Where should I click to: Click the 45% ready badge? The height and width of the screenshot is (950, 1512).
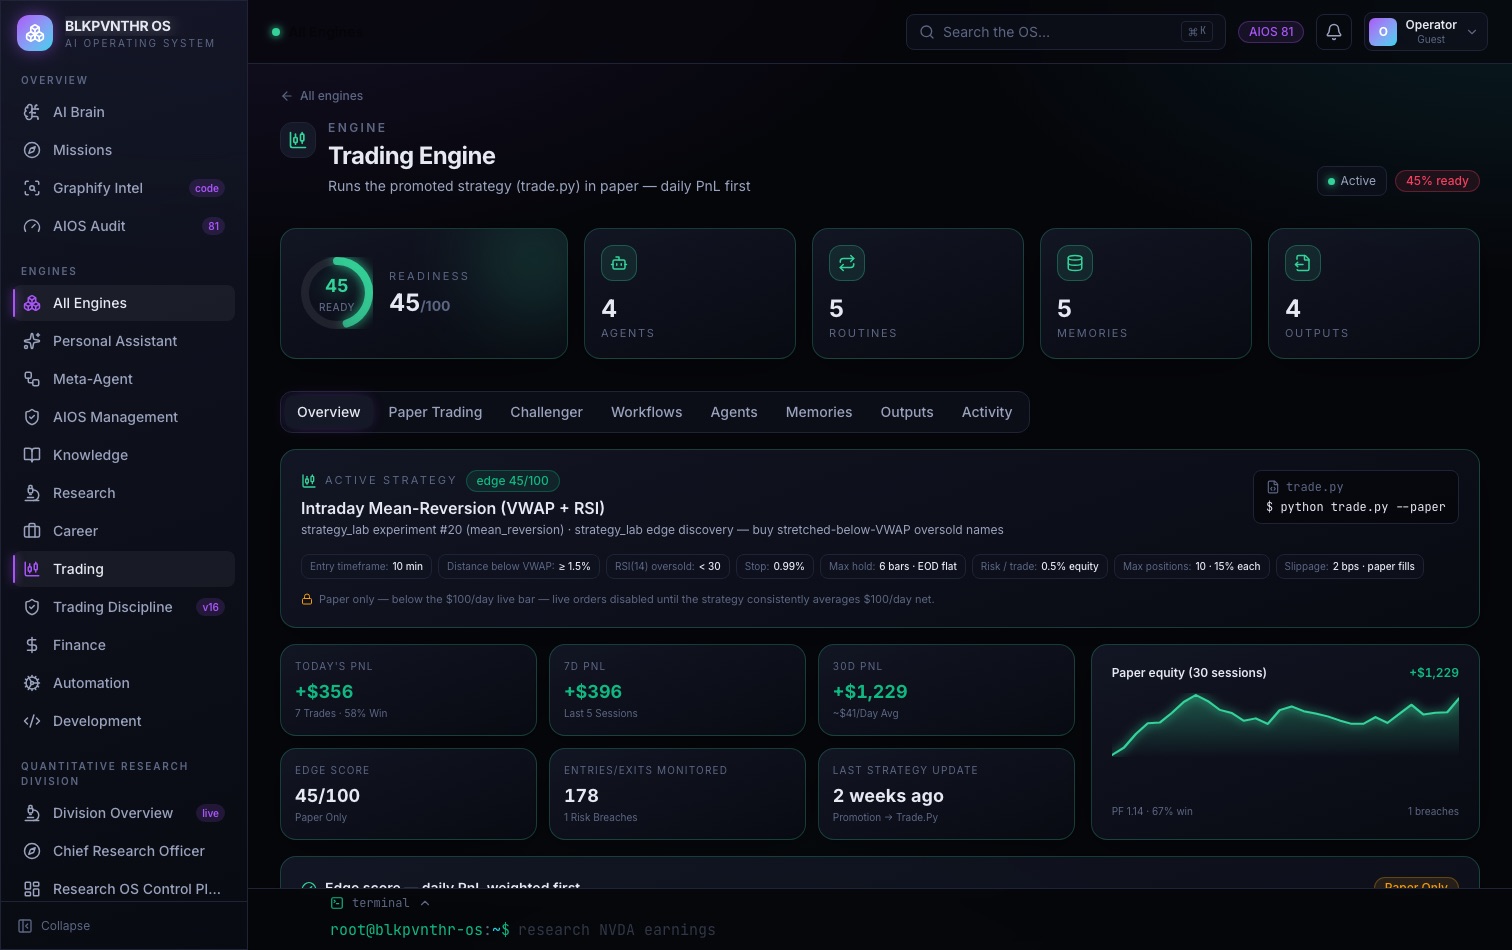click(1437, 181)
